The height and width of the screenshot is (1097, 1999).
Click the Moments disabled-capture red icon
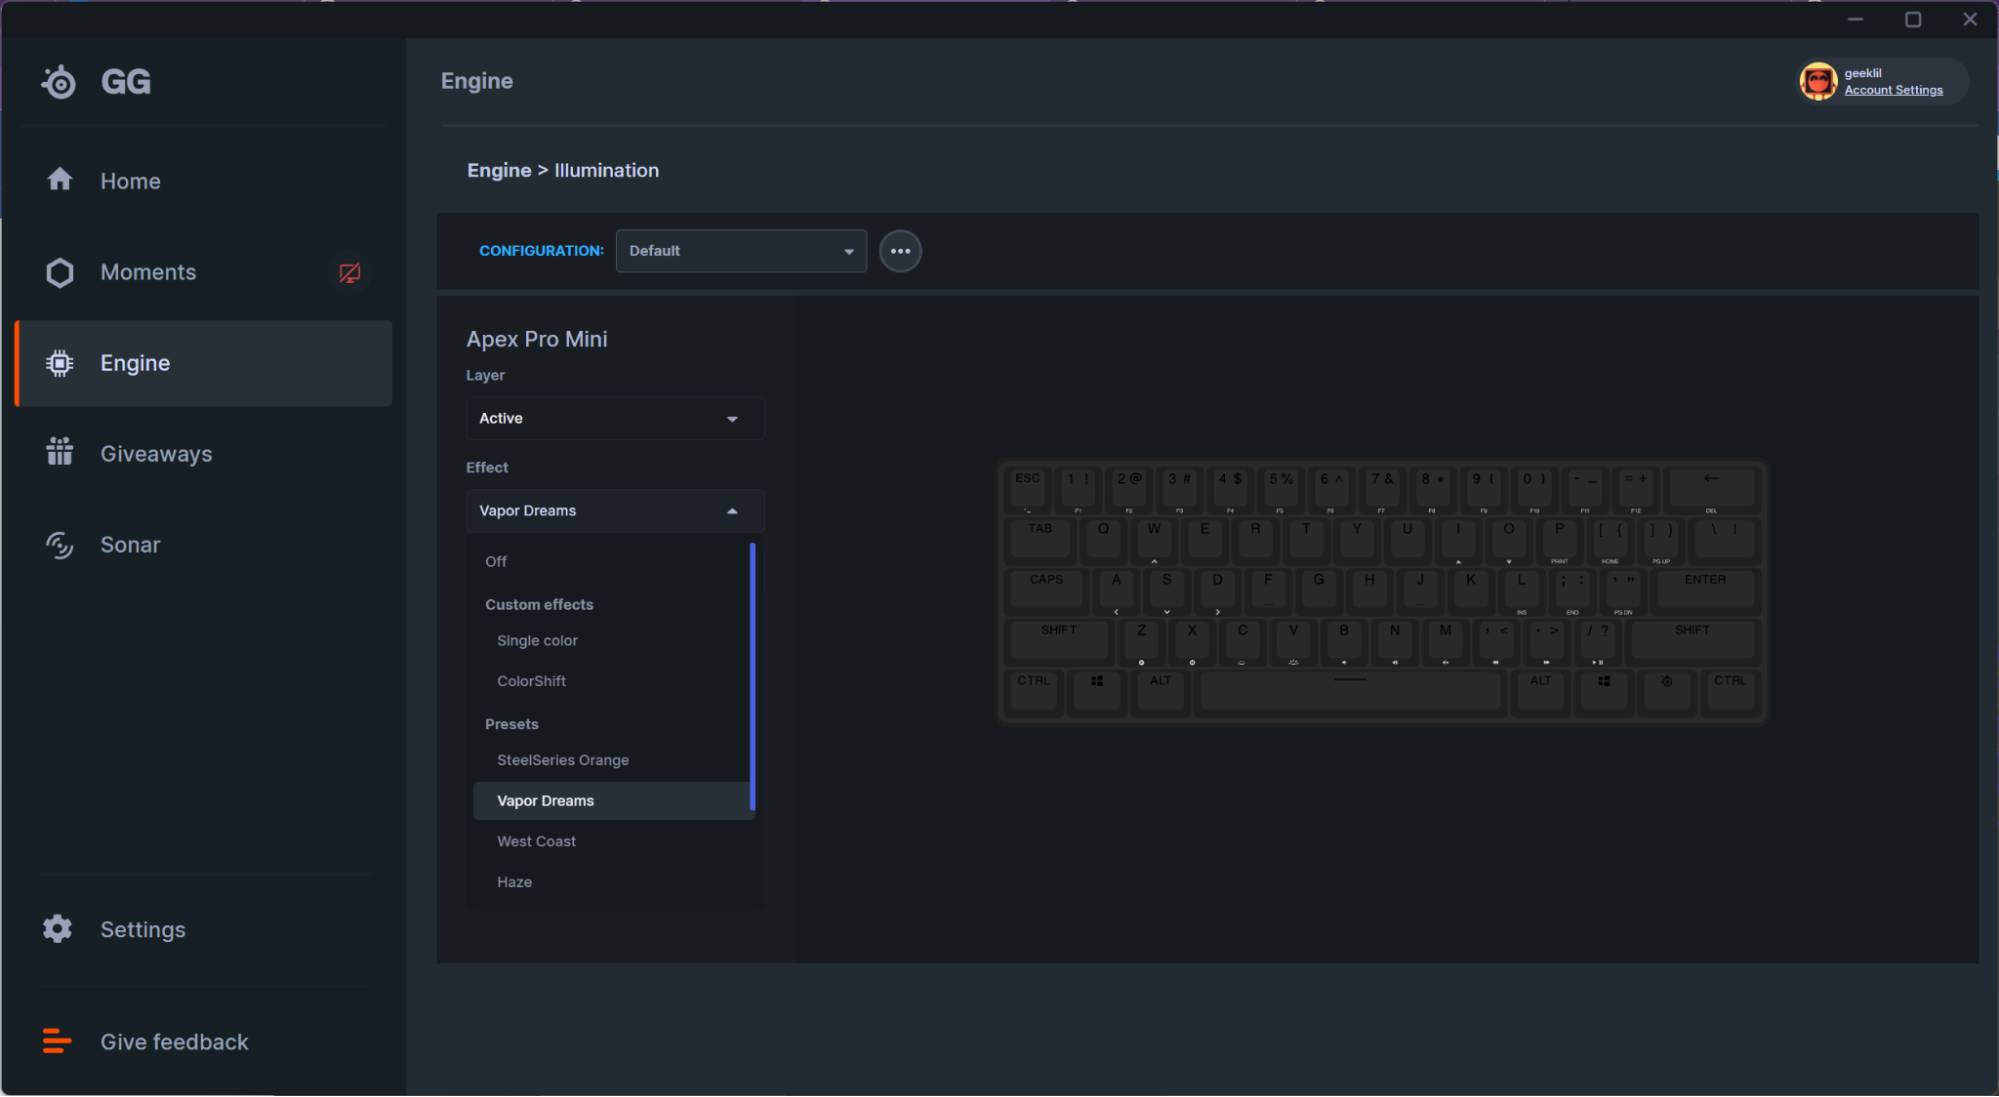(349, 272)
